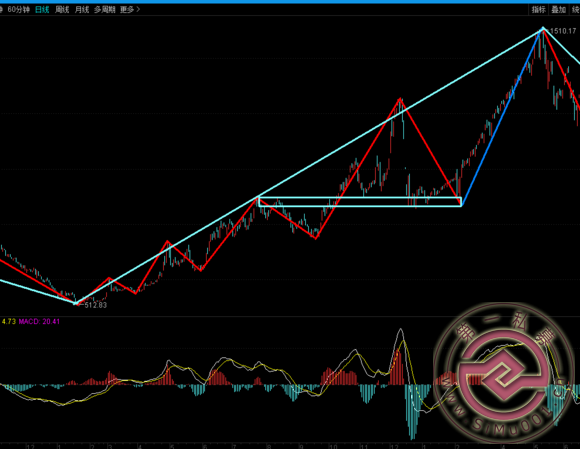Switch to the 周线 weekly chart
This screenshot has height=449, width=580.
point(62,10)
